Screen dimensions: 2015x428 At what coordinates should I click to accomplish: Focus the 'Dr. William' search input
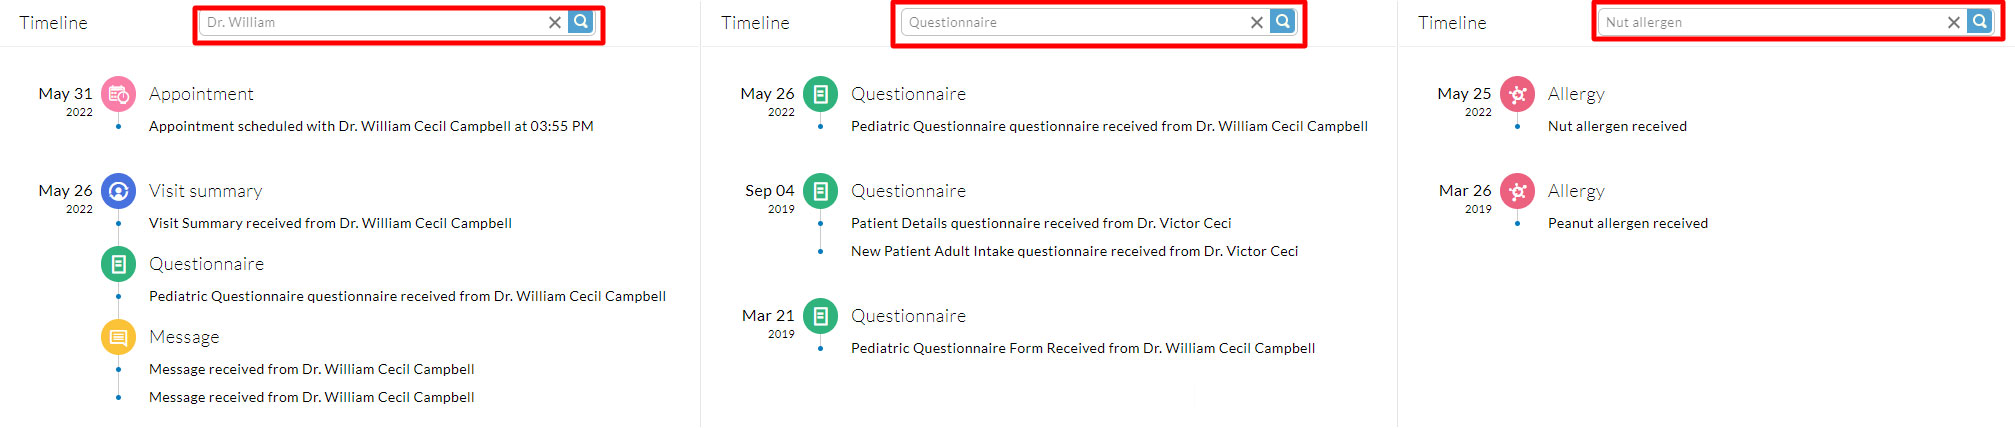[x=372, y=22]
